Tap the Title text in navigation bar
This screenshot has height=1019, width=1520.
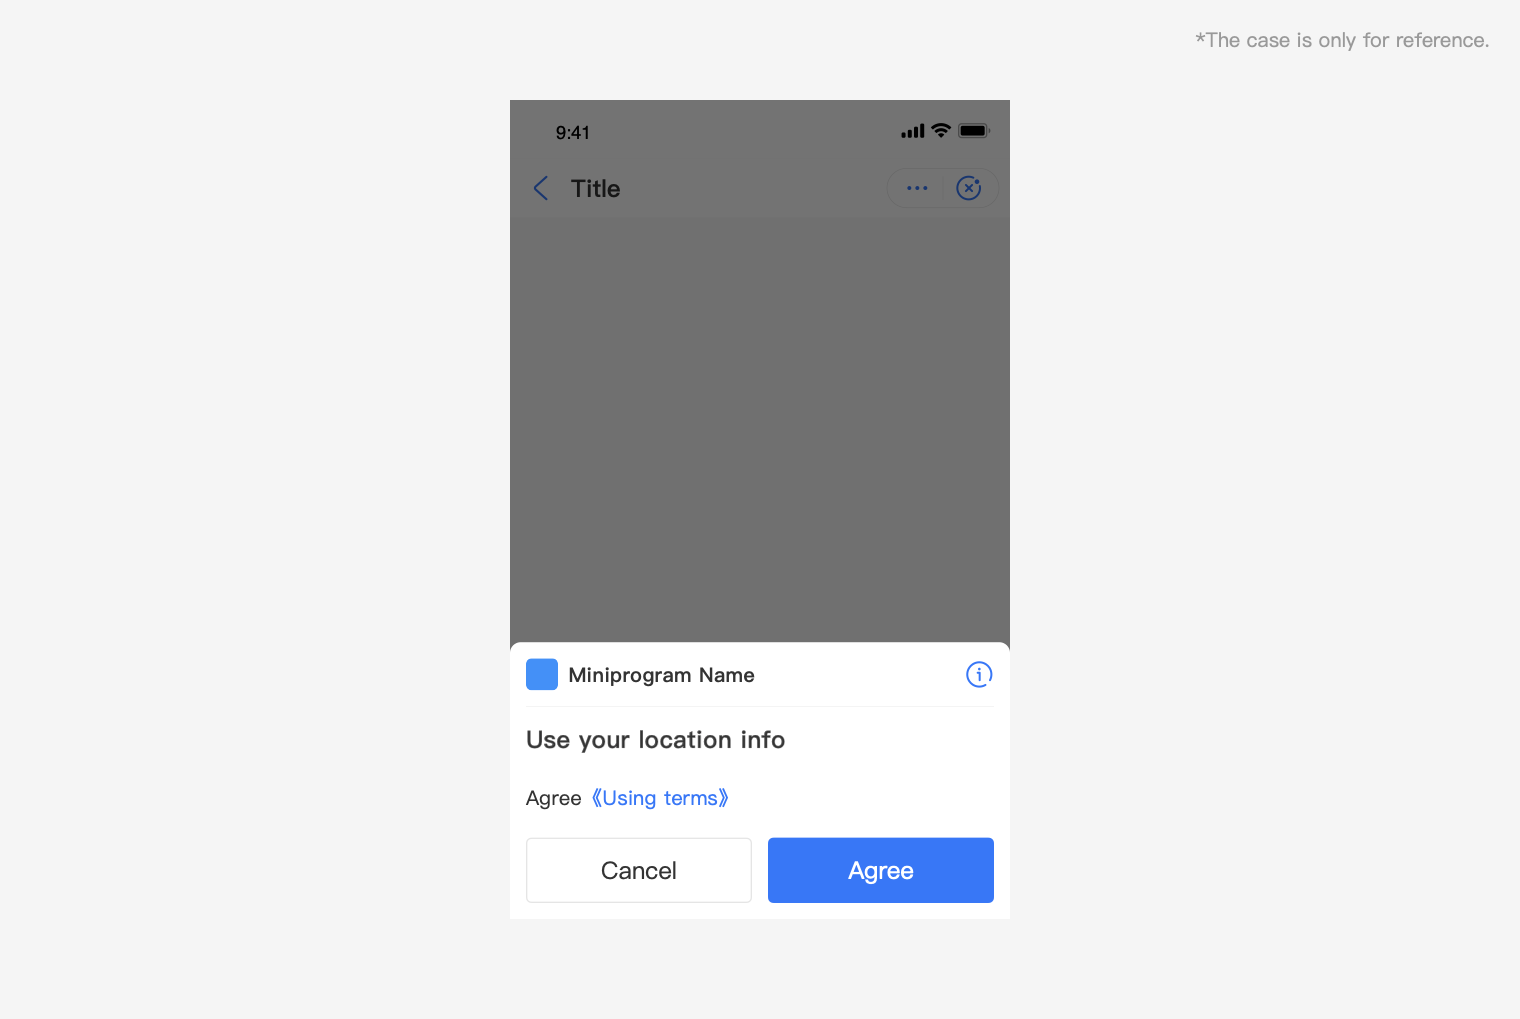pyautogui.click(x=596, y=189)
